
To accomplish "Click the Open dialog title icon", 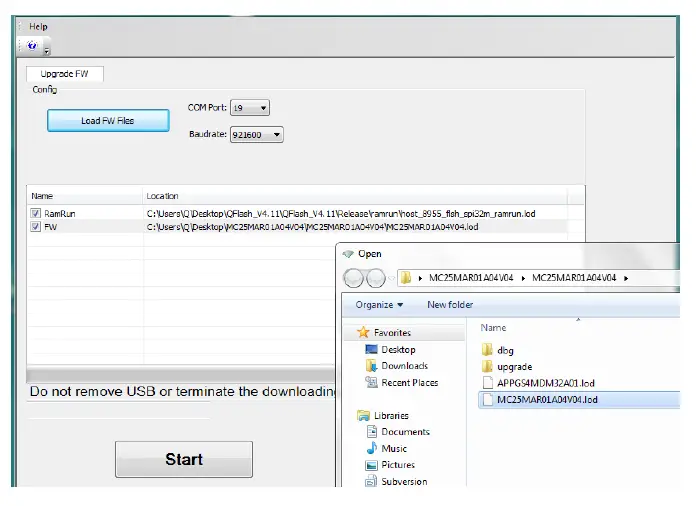I will (x=348, y=254).
